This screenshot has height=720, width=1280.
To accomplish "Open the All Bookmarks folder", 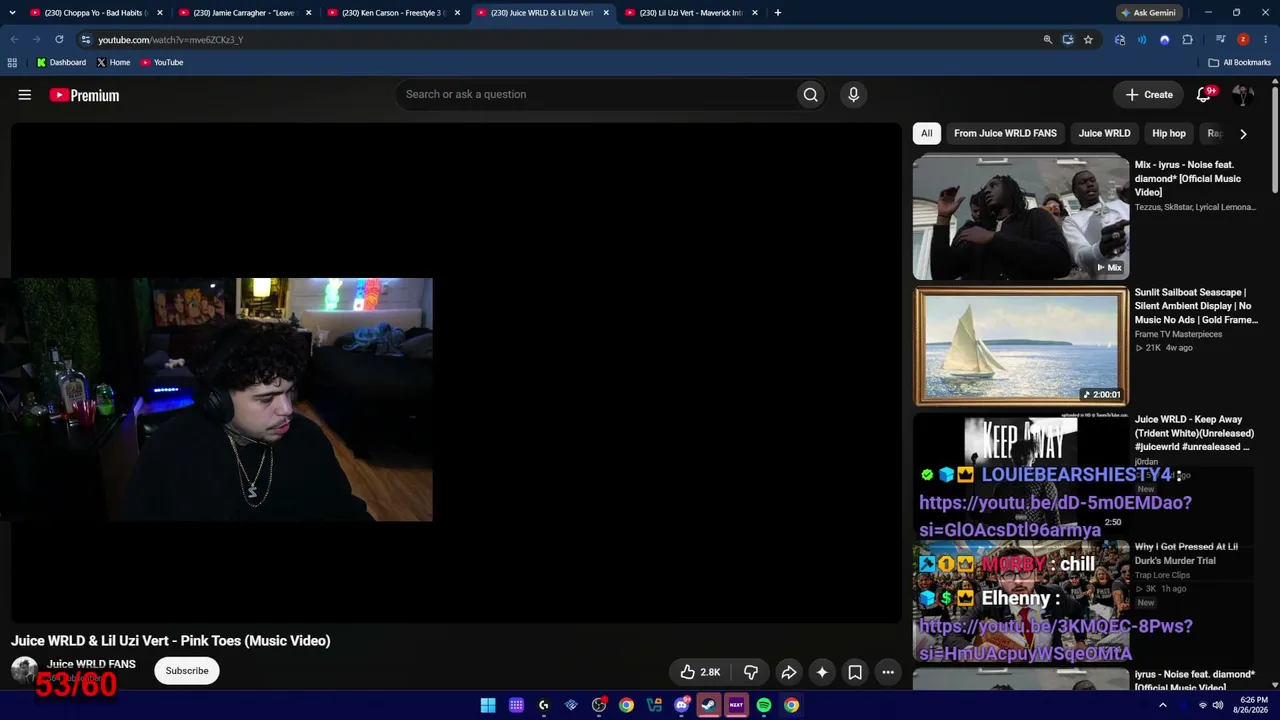I will tap(1240, 63).
